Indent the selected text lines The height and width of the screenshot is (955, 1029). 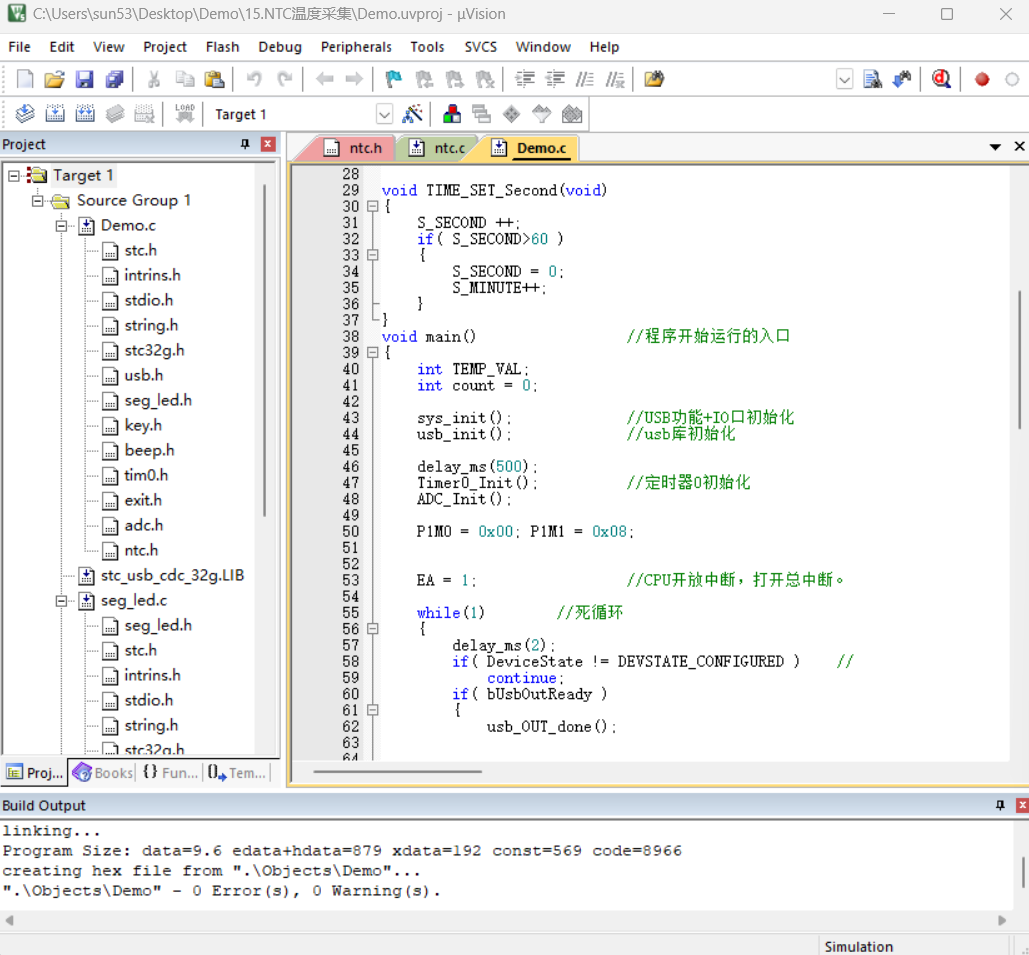[524, 79]
